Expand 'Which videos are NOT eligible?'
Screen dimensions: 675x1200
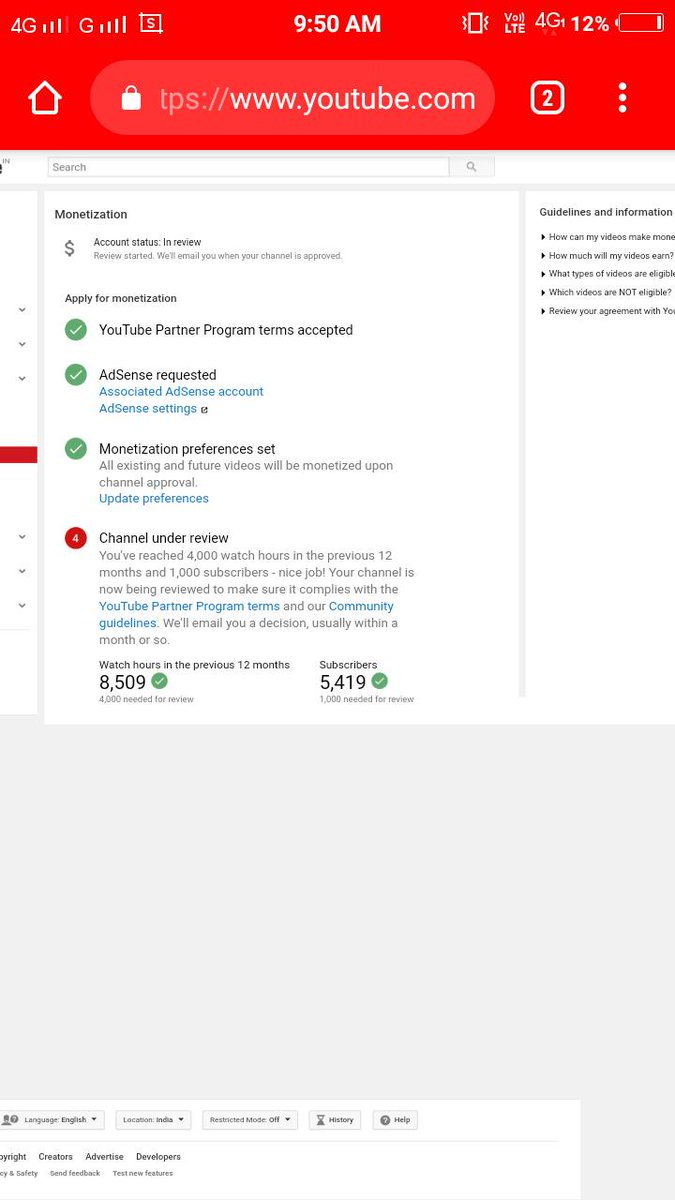pos(606,293)
